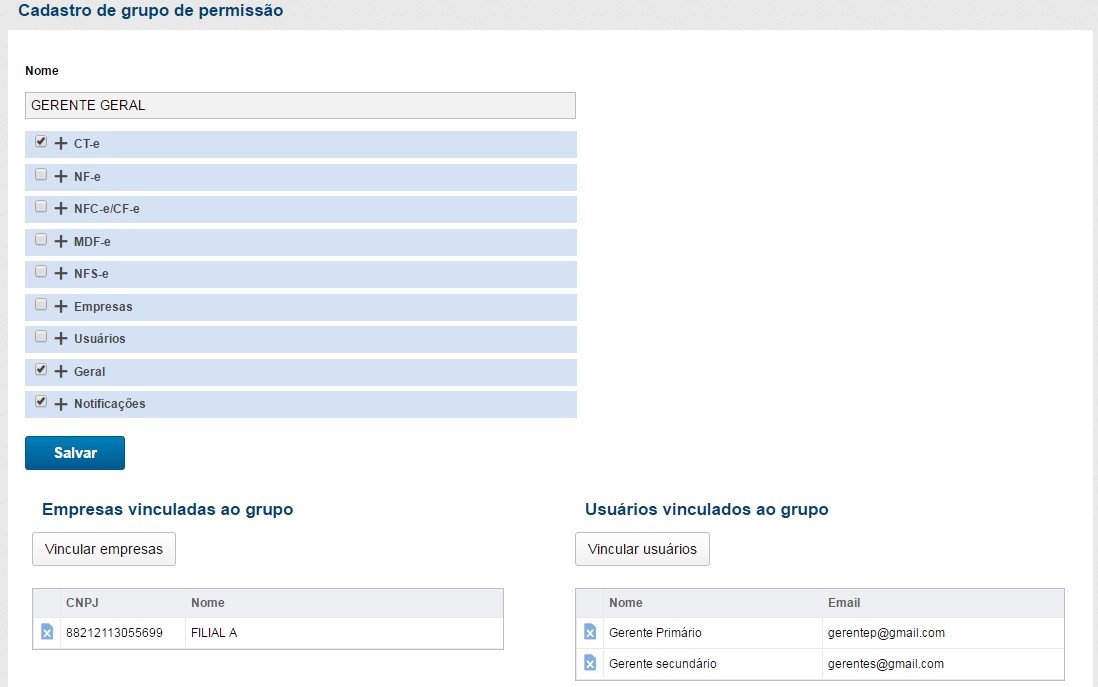Expand the NF-e permissions section
The width and height of the screenshot is (1098, 687).
61,177
